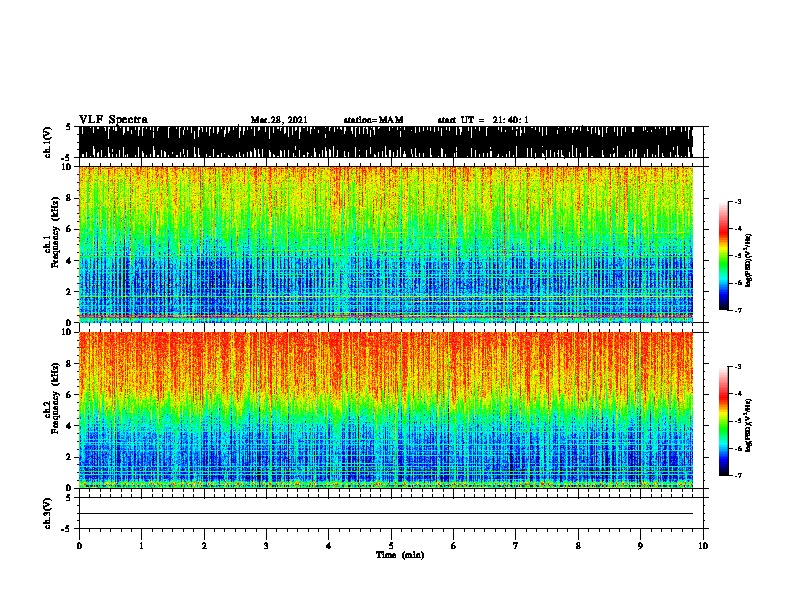Click the ch.1 spectrogram color scale bar
The width and height of the screenshot is (792, 612).
(723, 256)
